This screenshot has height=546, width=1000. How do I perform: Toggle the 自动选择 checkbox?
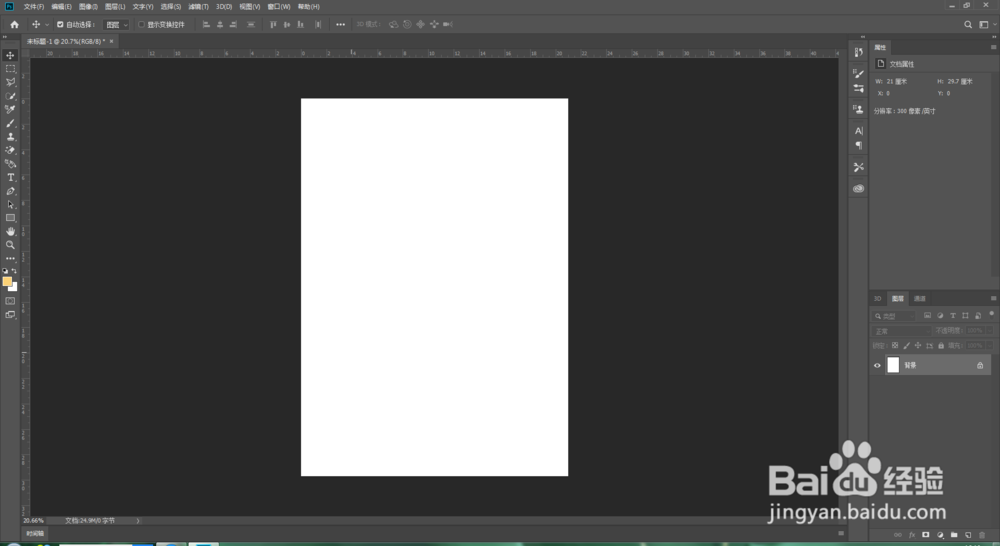pyautogui.click(x=60, y=25)
